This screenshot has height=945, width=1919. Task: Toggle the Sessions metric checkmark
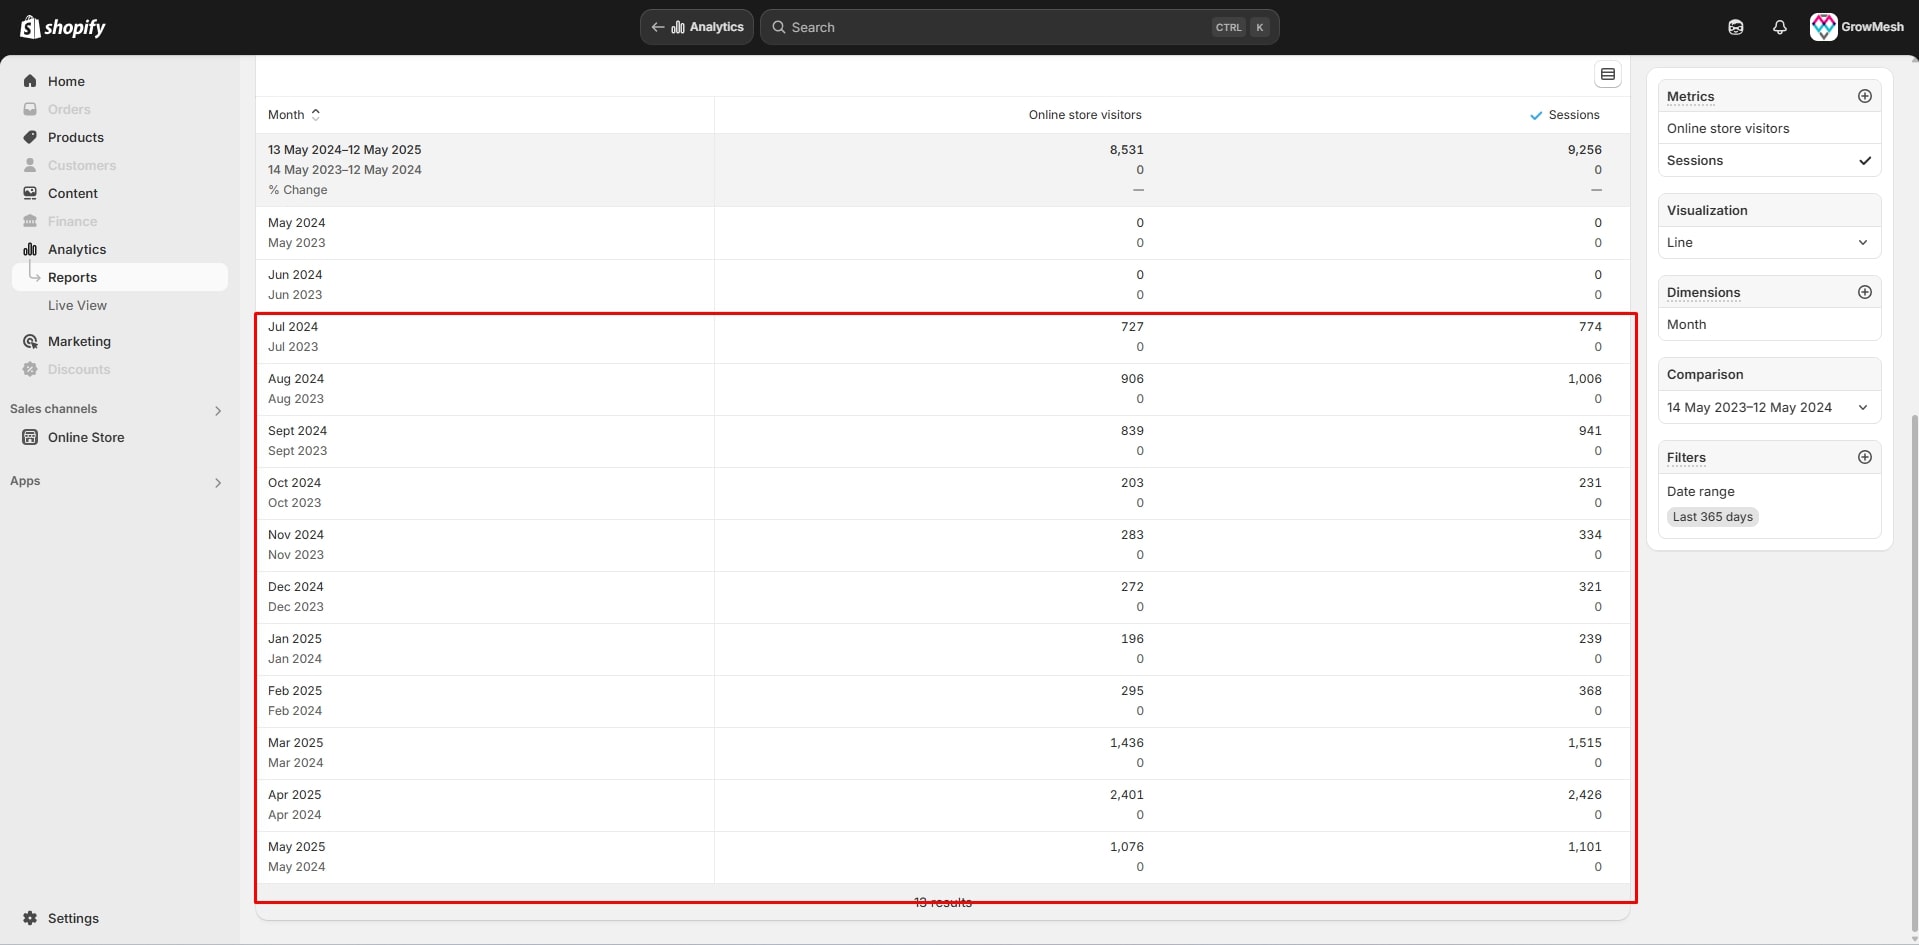(x=1864, y=160)
